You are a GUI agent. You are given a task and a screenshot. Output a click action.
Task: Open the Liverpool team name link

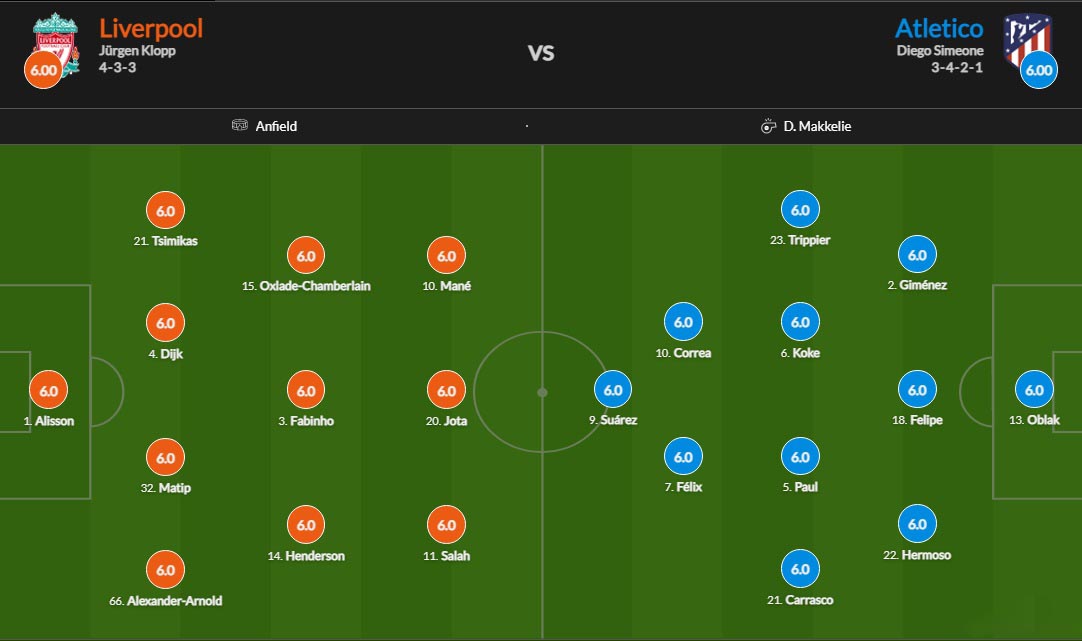(x=151, y=27)
